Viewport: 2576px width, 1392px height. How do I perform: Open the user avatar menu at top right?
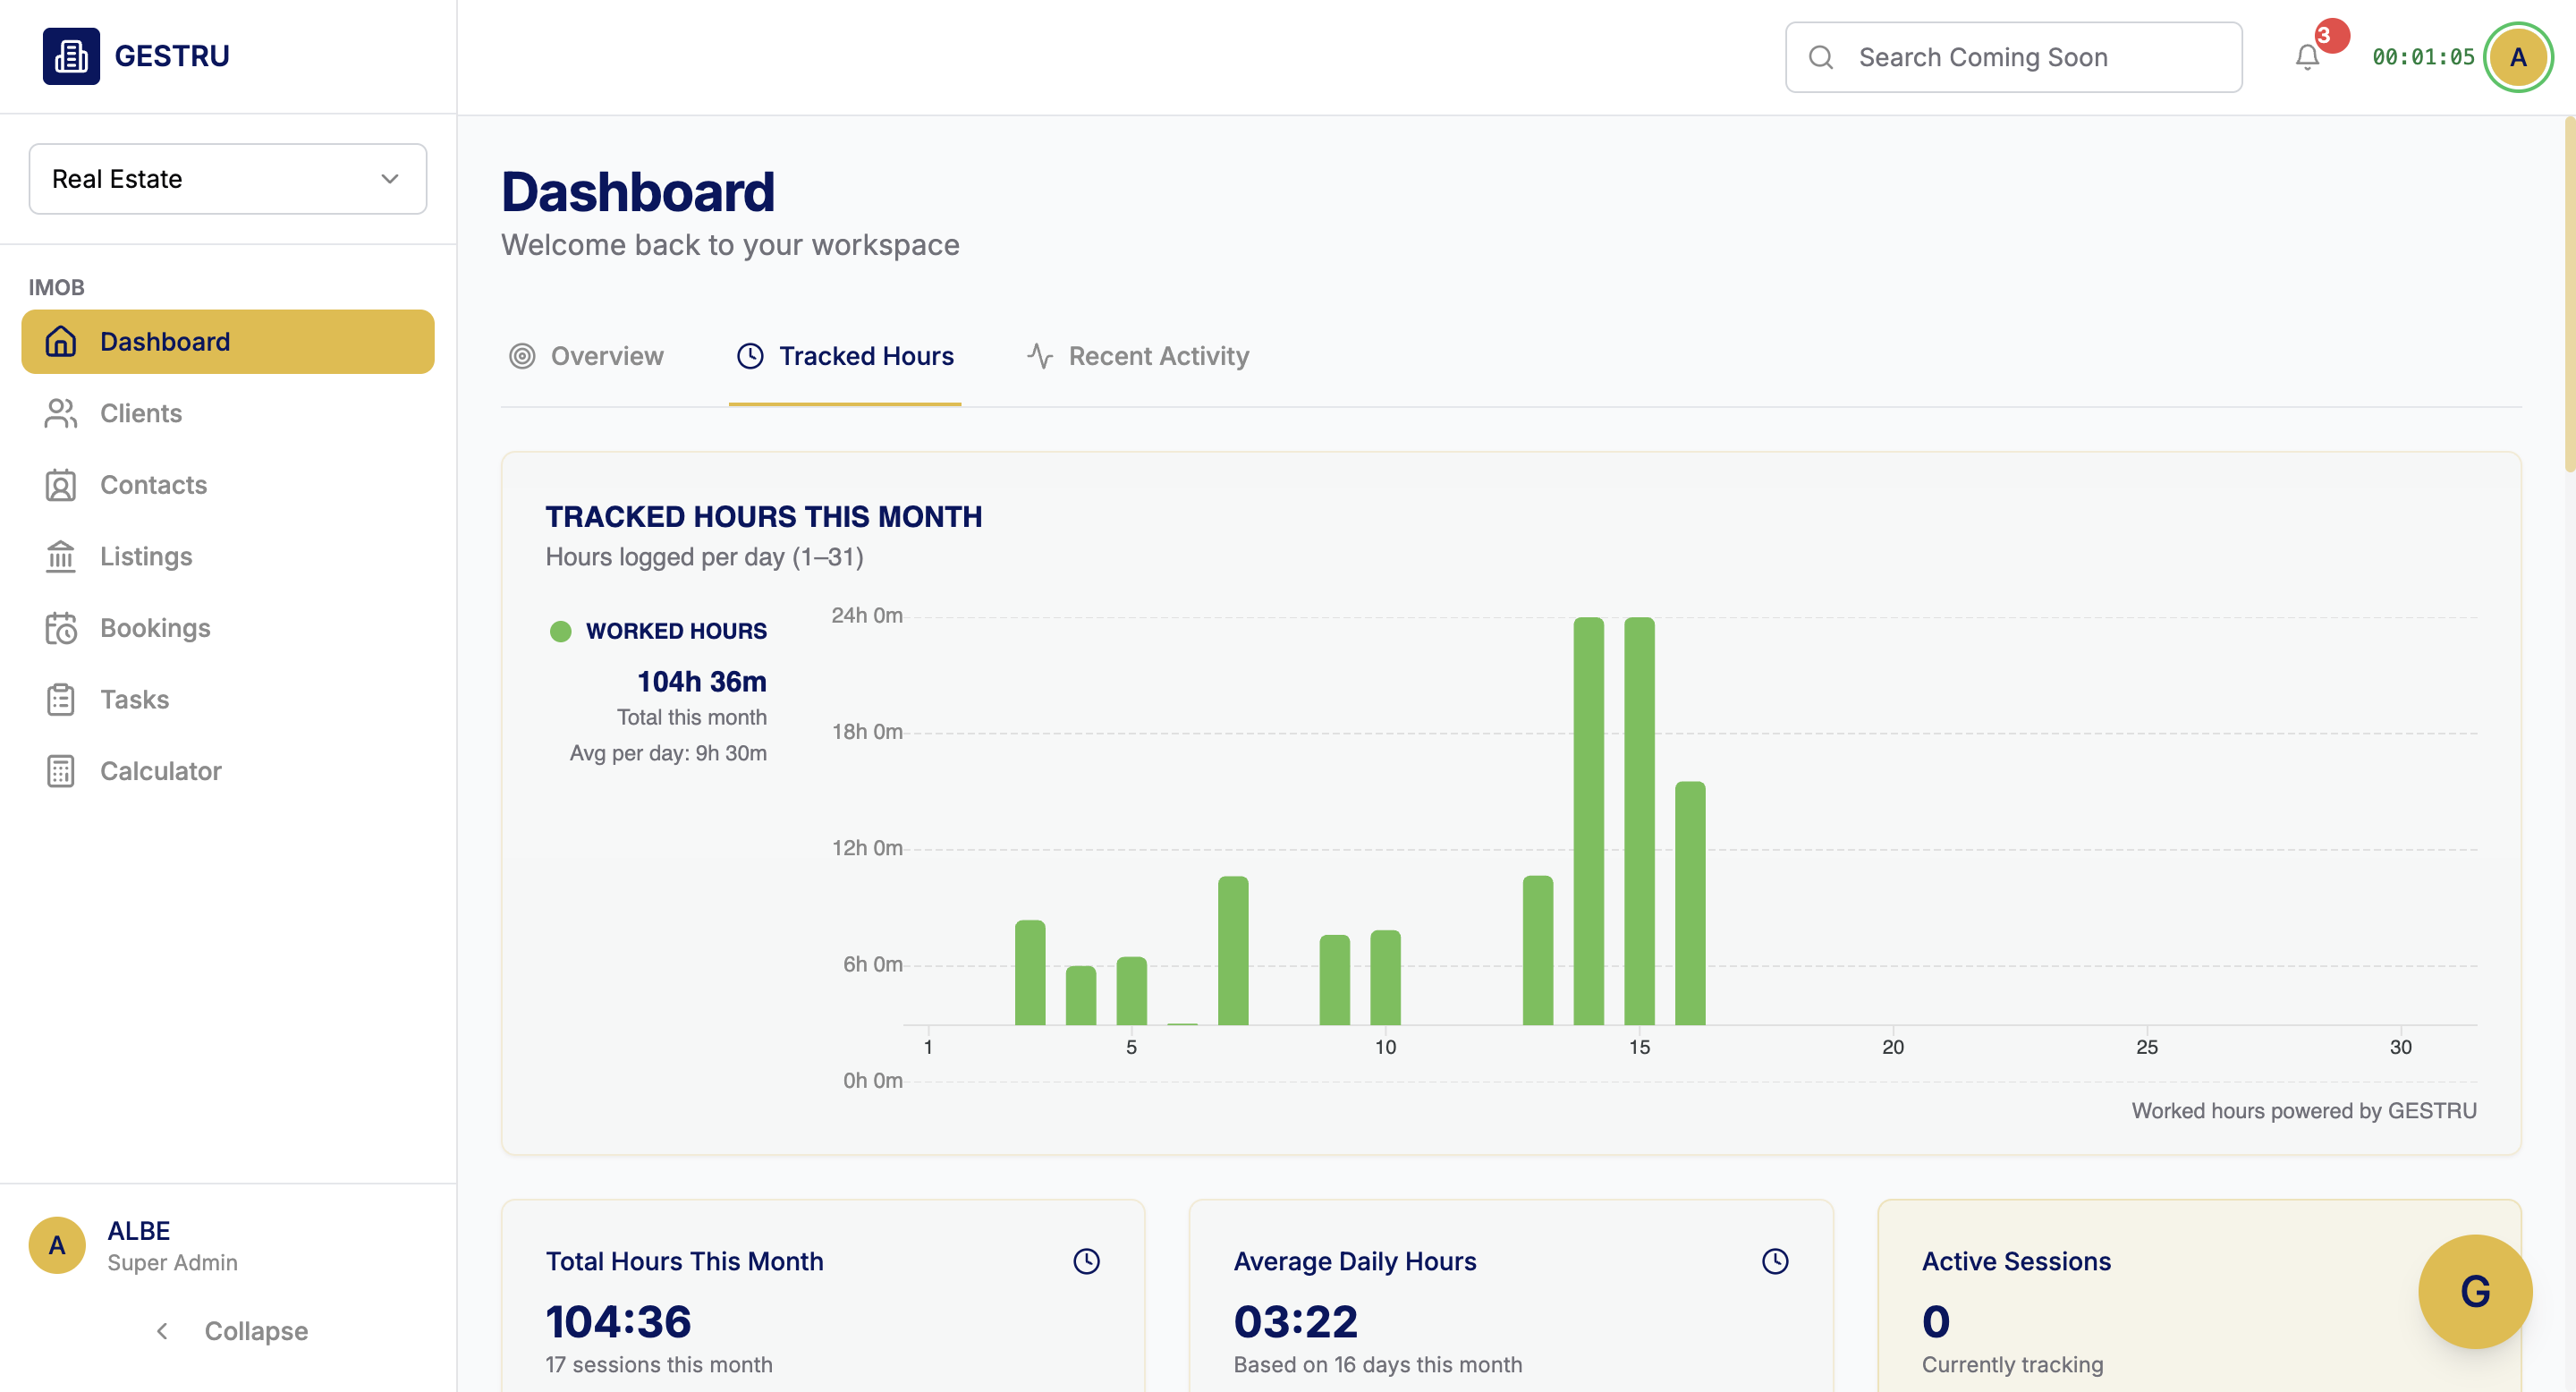point(2518,57)
